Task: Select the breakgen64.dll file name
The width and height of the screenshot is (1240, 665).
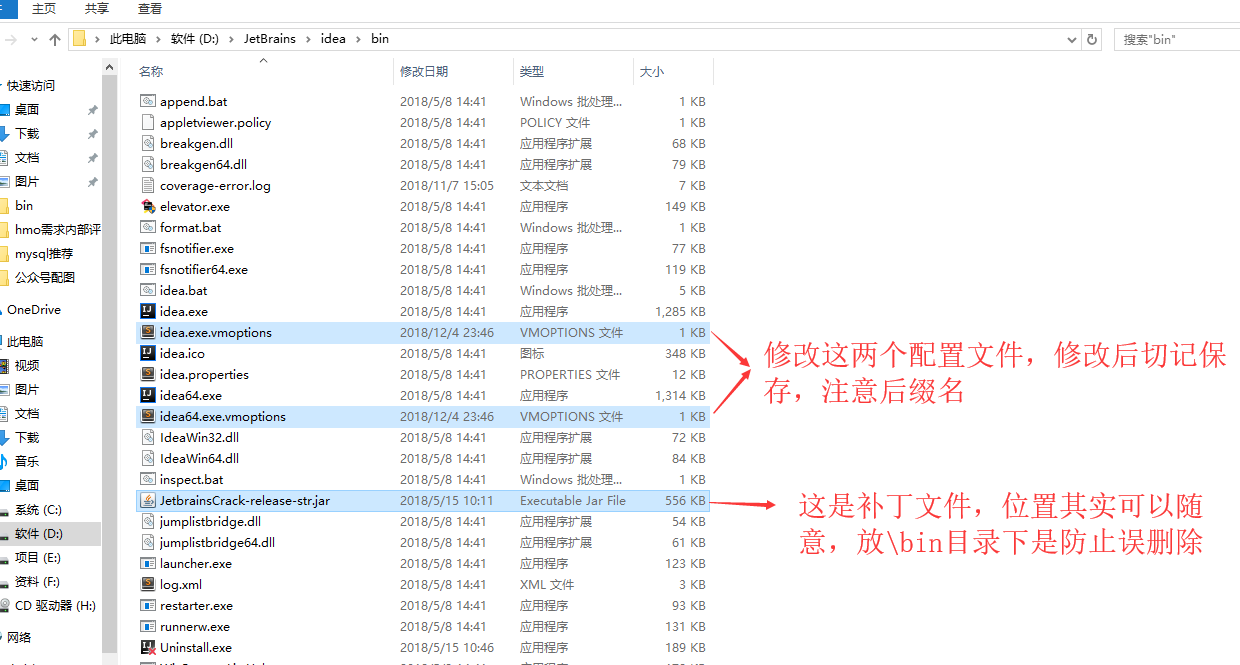Action: [x=203, y=164]
